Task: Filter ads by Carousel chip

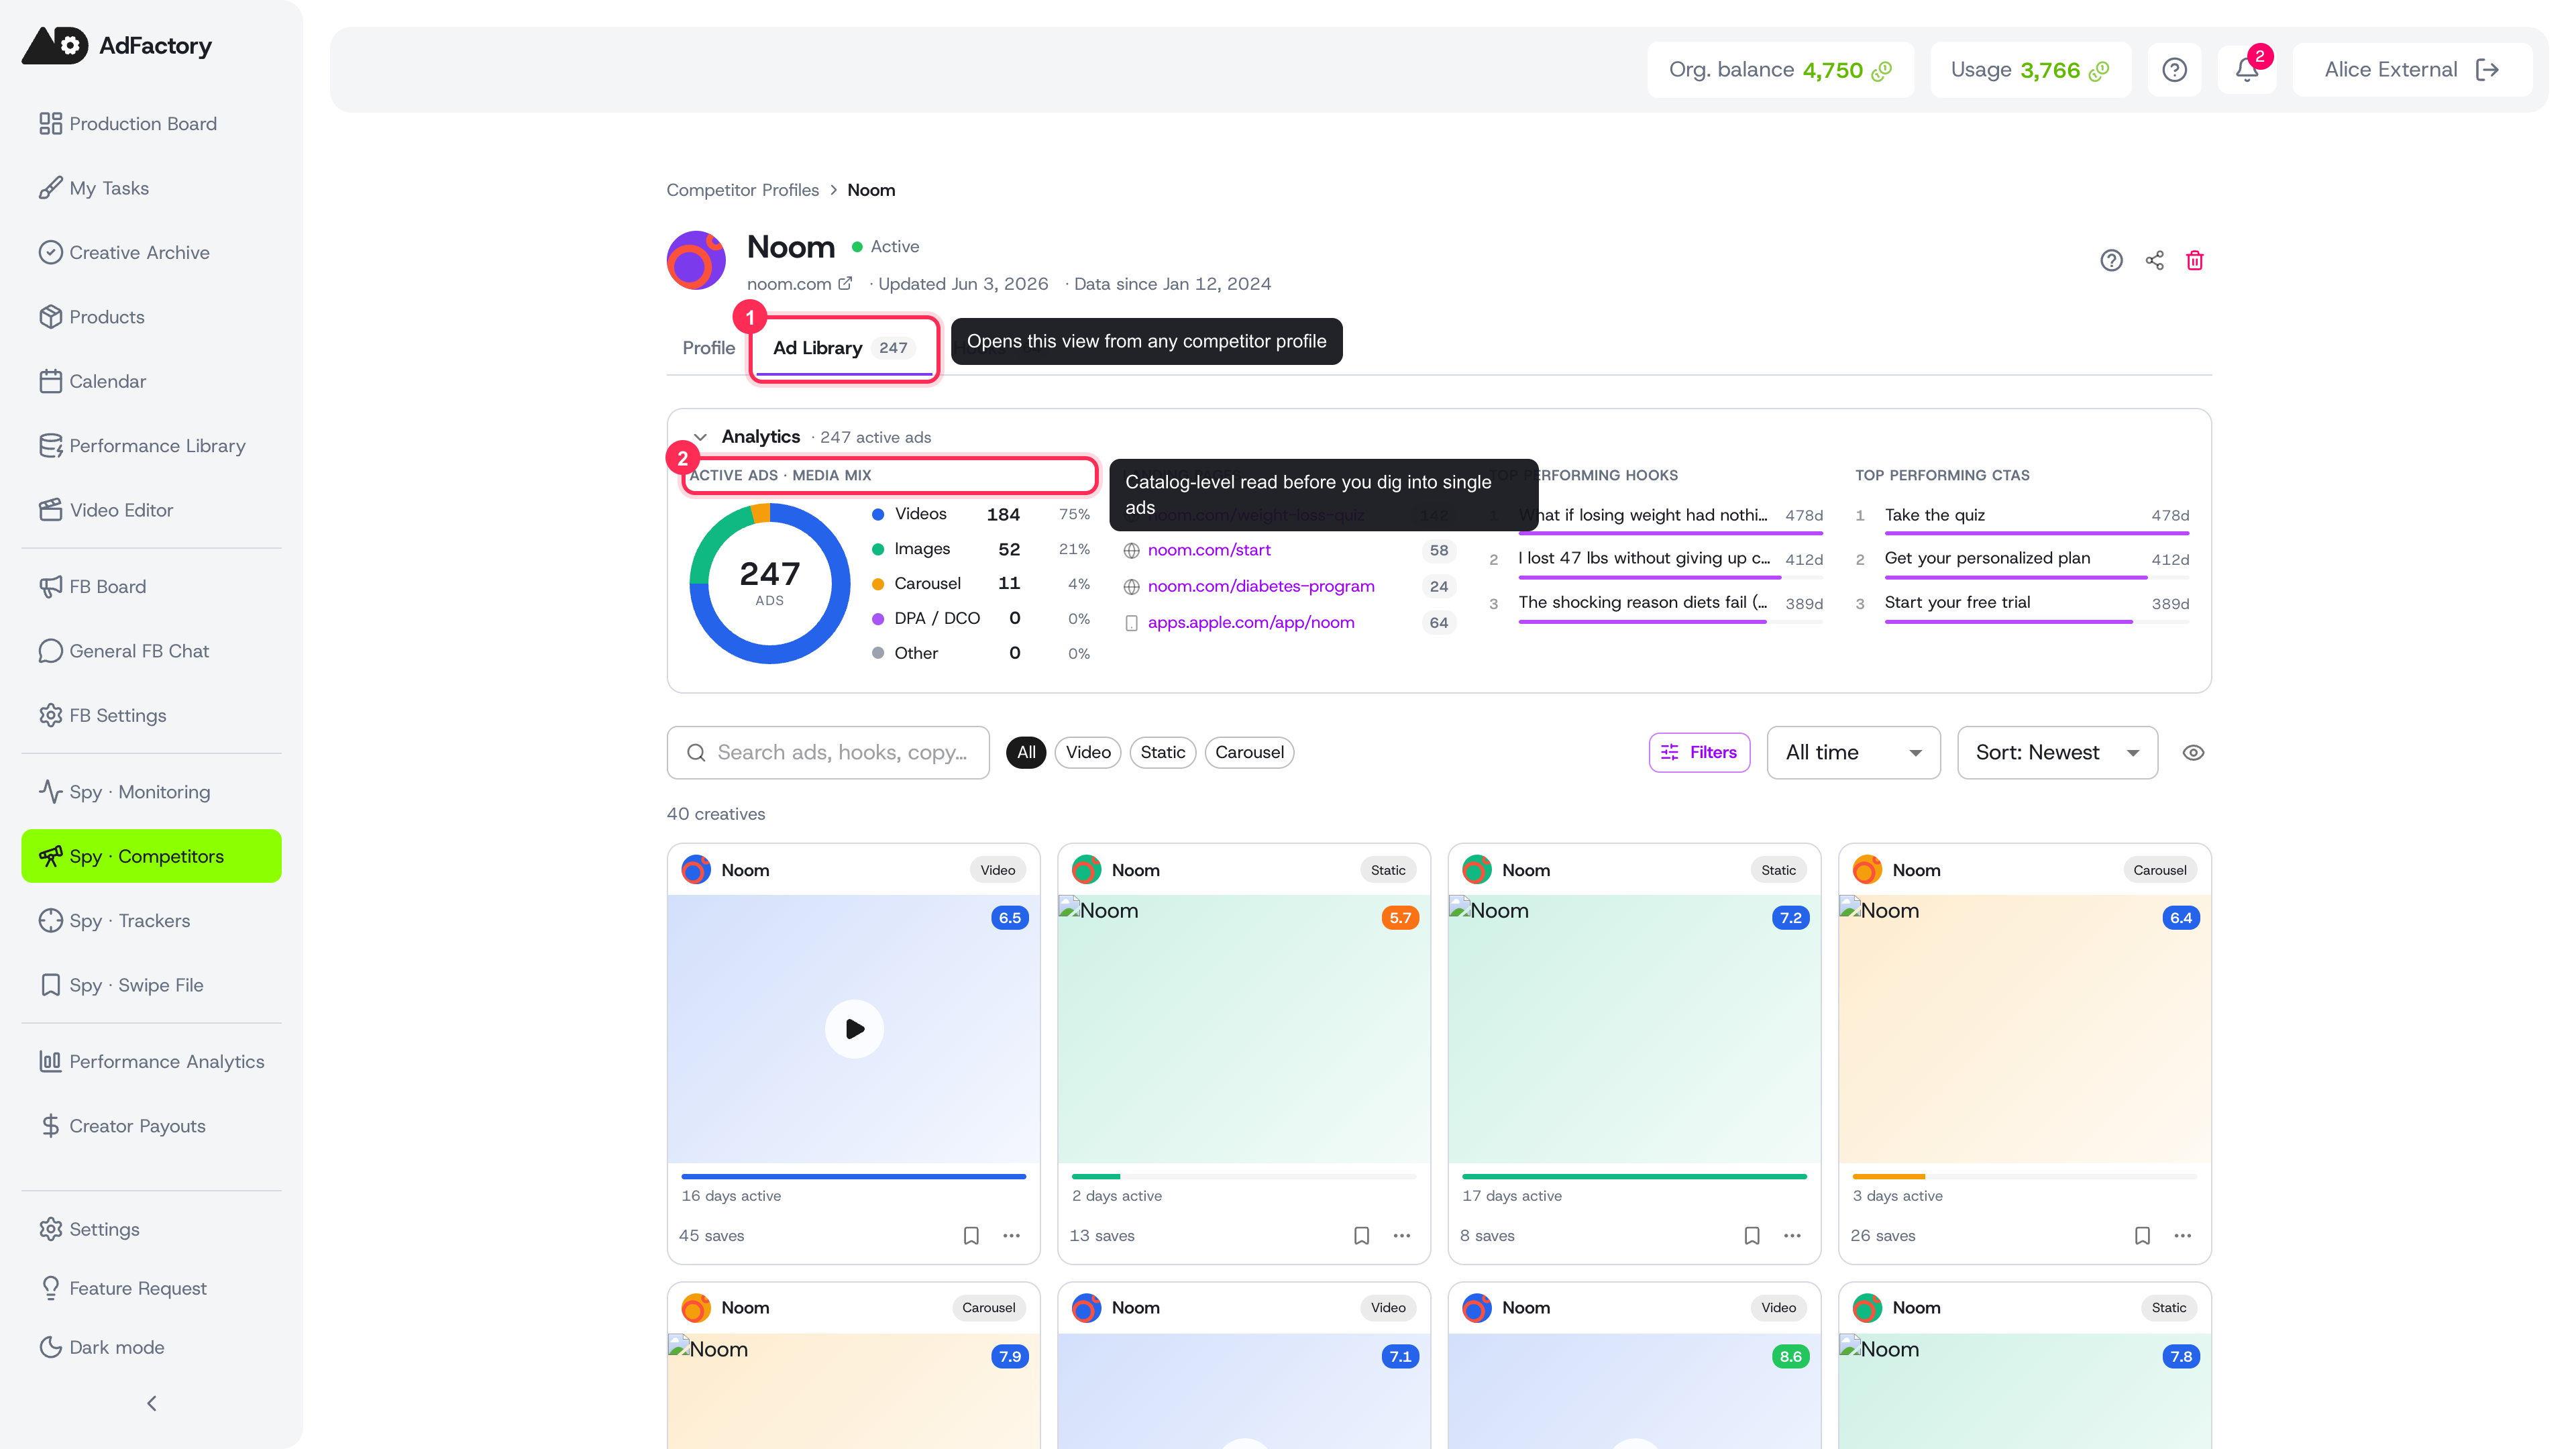Action: (x=1249, y=753)
